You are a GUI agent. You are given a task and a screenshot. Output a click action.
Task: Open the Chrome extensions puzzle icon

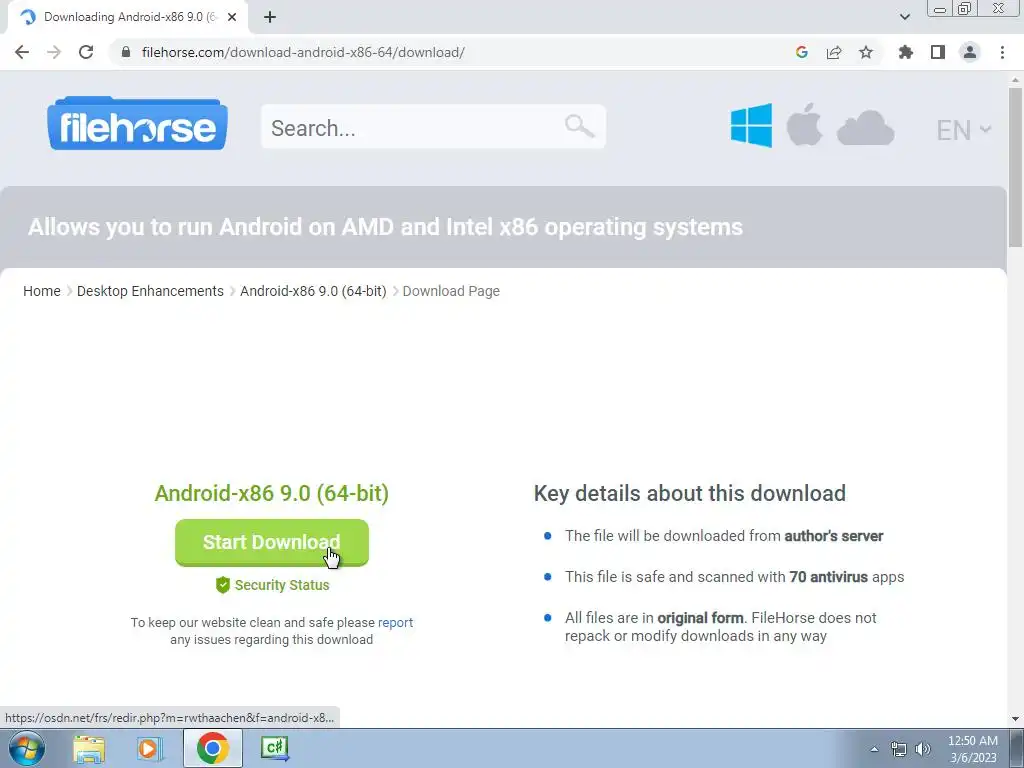(x=905, y=52)
